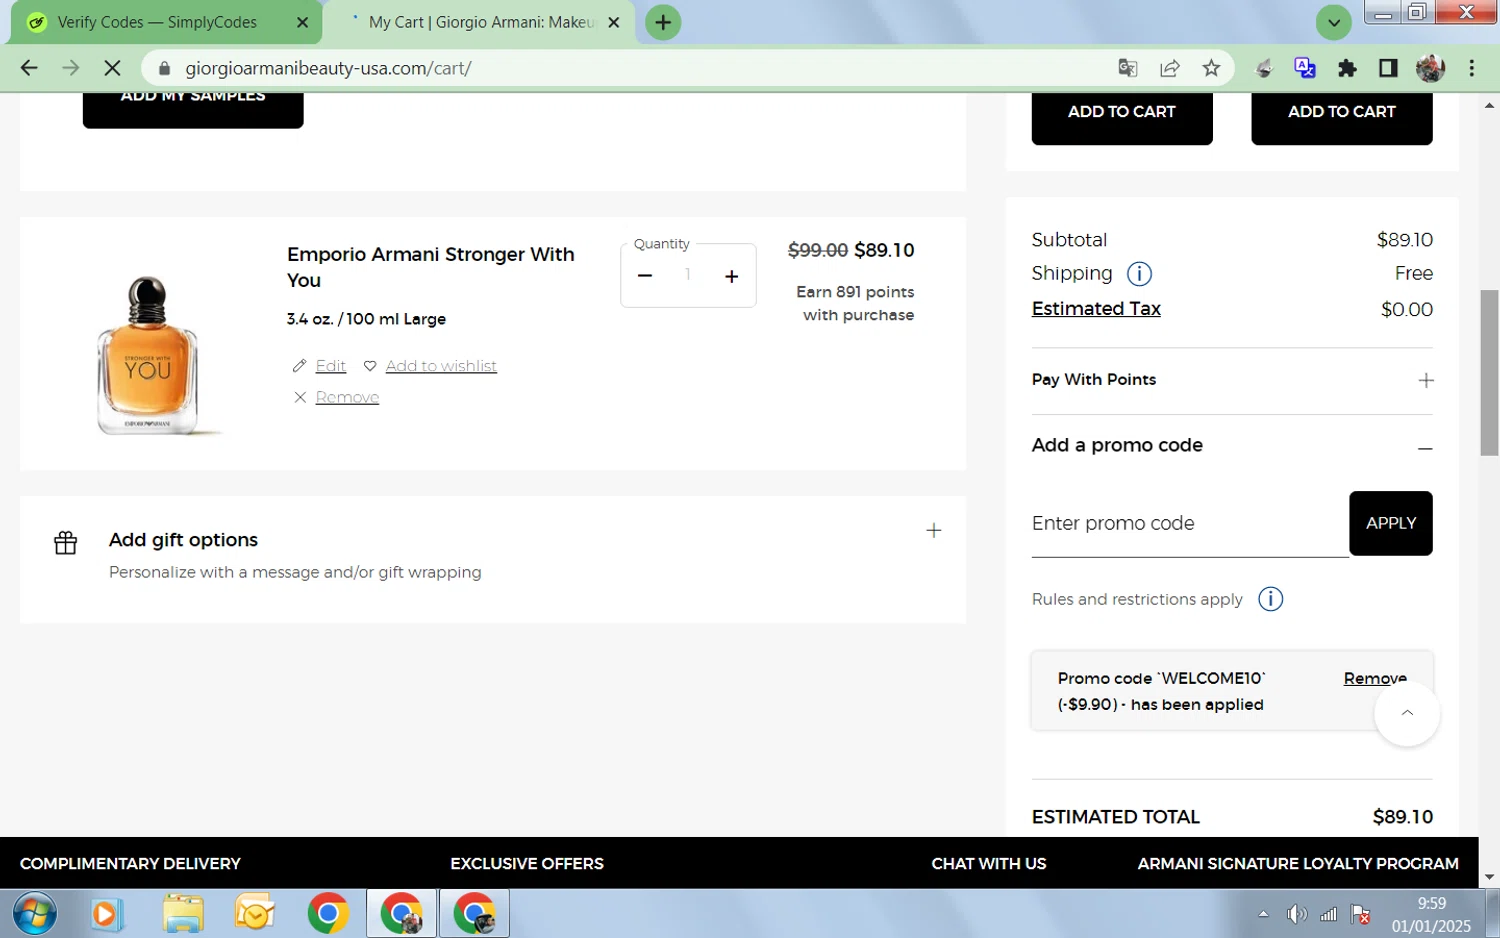Image resolution: width=1500 pixels, height=938 pixels.
Task: Click the gift box icon
Action: point(66,542)
